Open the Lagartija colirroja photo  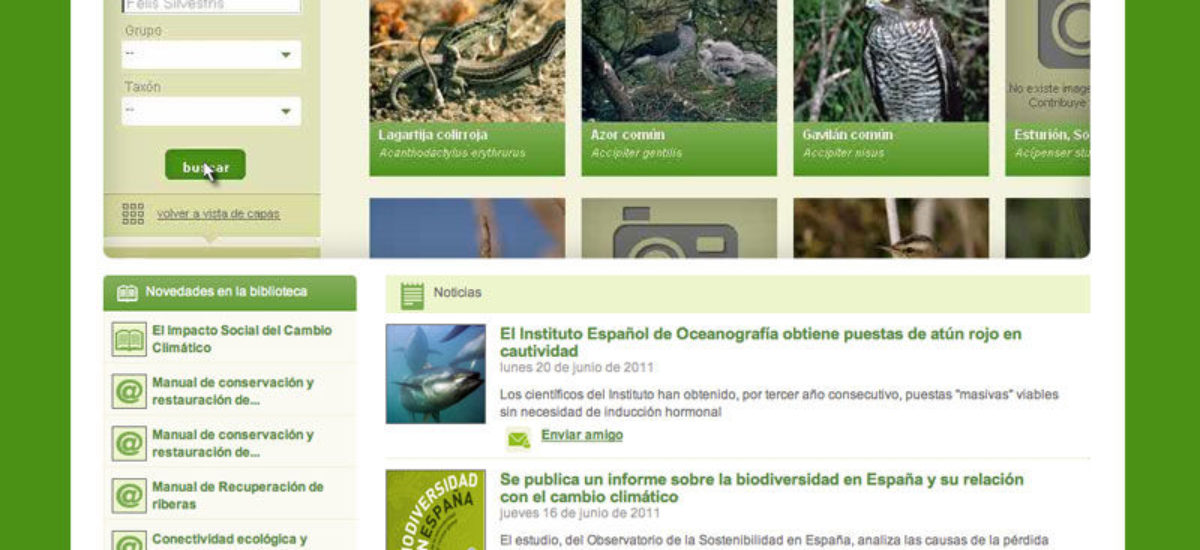pos(467,61)
